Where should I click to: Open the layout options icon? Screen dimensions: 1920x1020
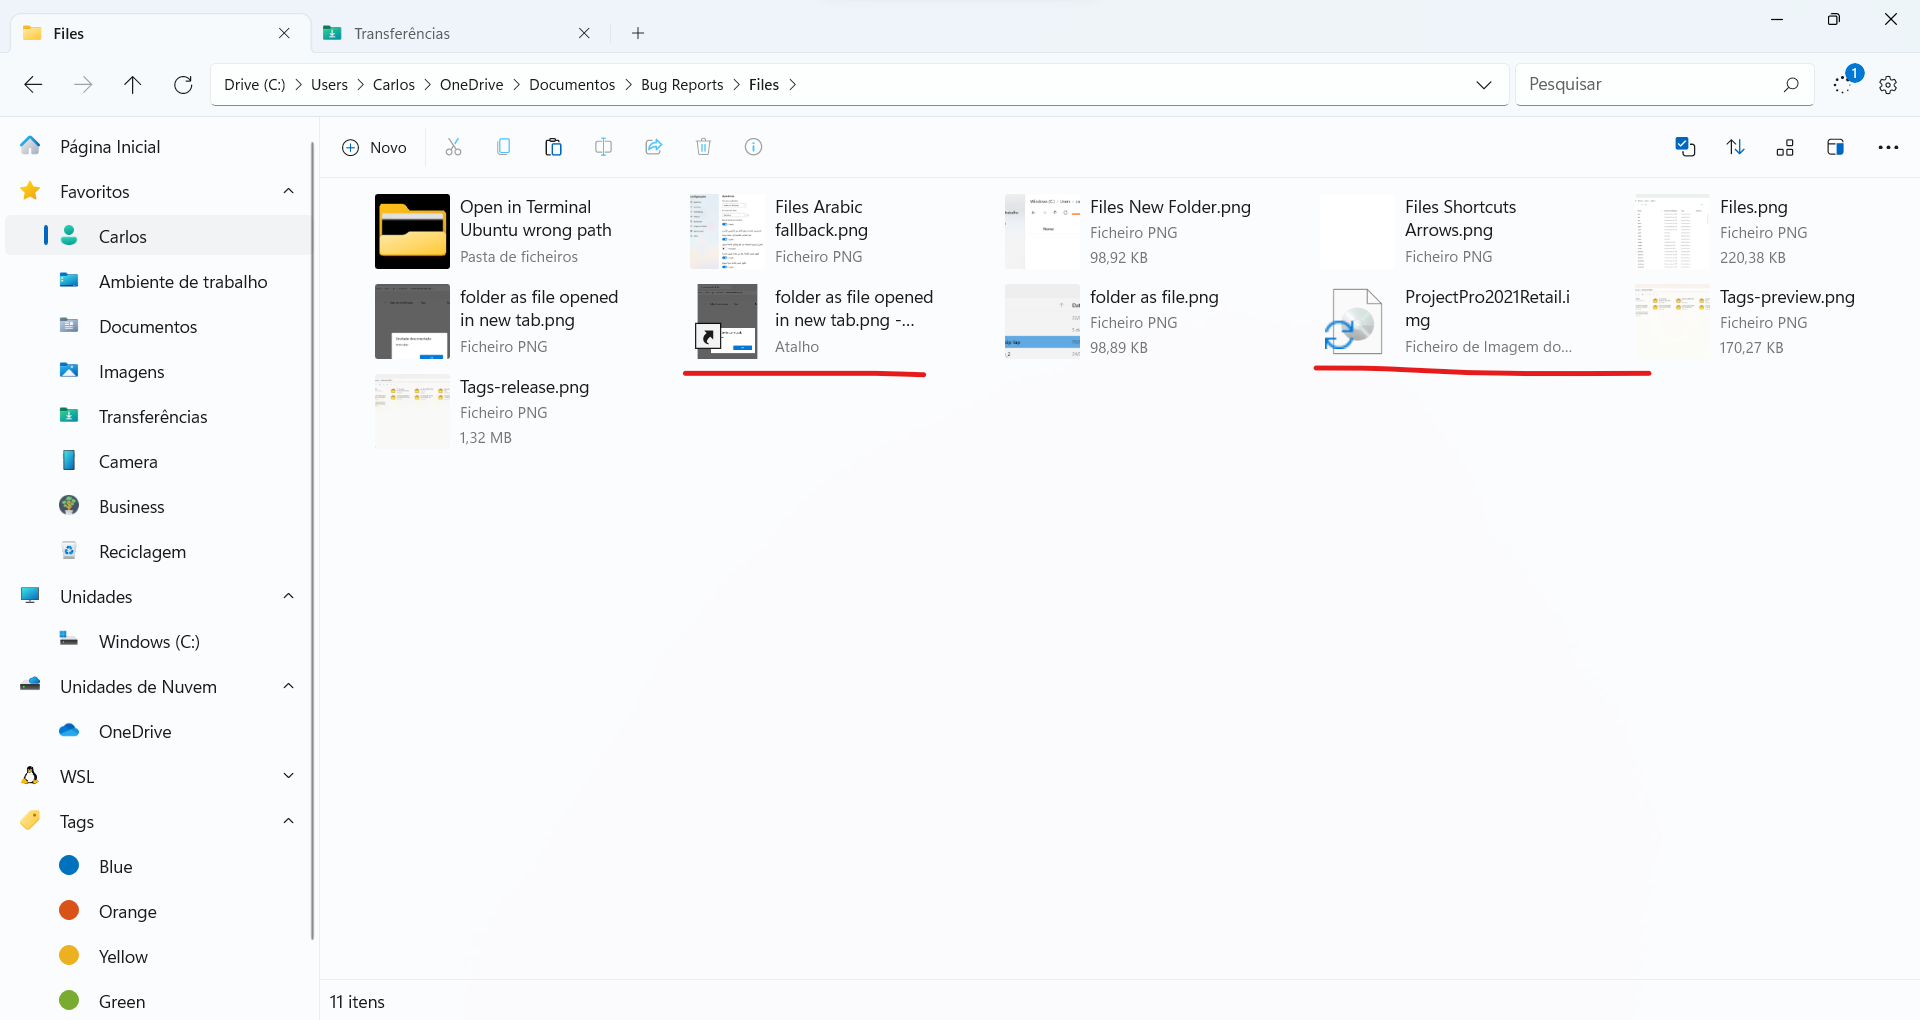(1786, 146)
